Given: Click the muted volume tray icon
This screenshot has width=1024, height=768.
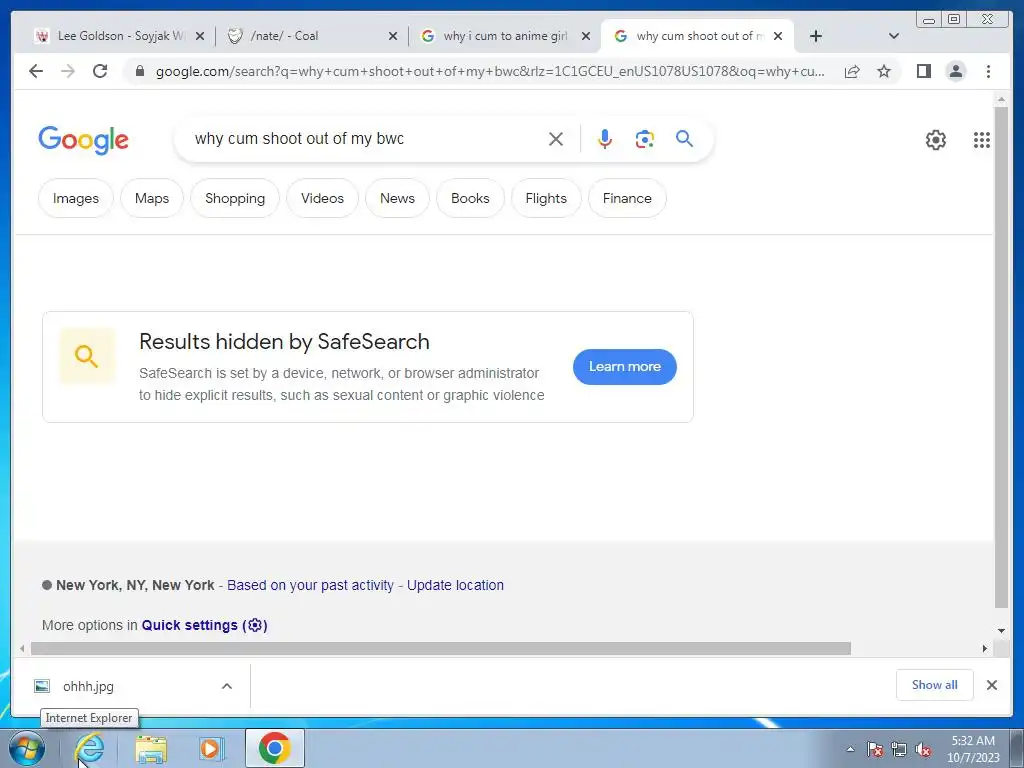Looking at the screenshot, I should coord(923,750).
